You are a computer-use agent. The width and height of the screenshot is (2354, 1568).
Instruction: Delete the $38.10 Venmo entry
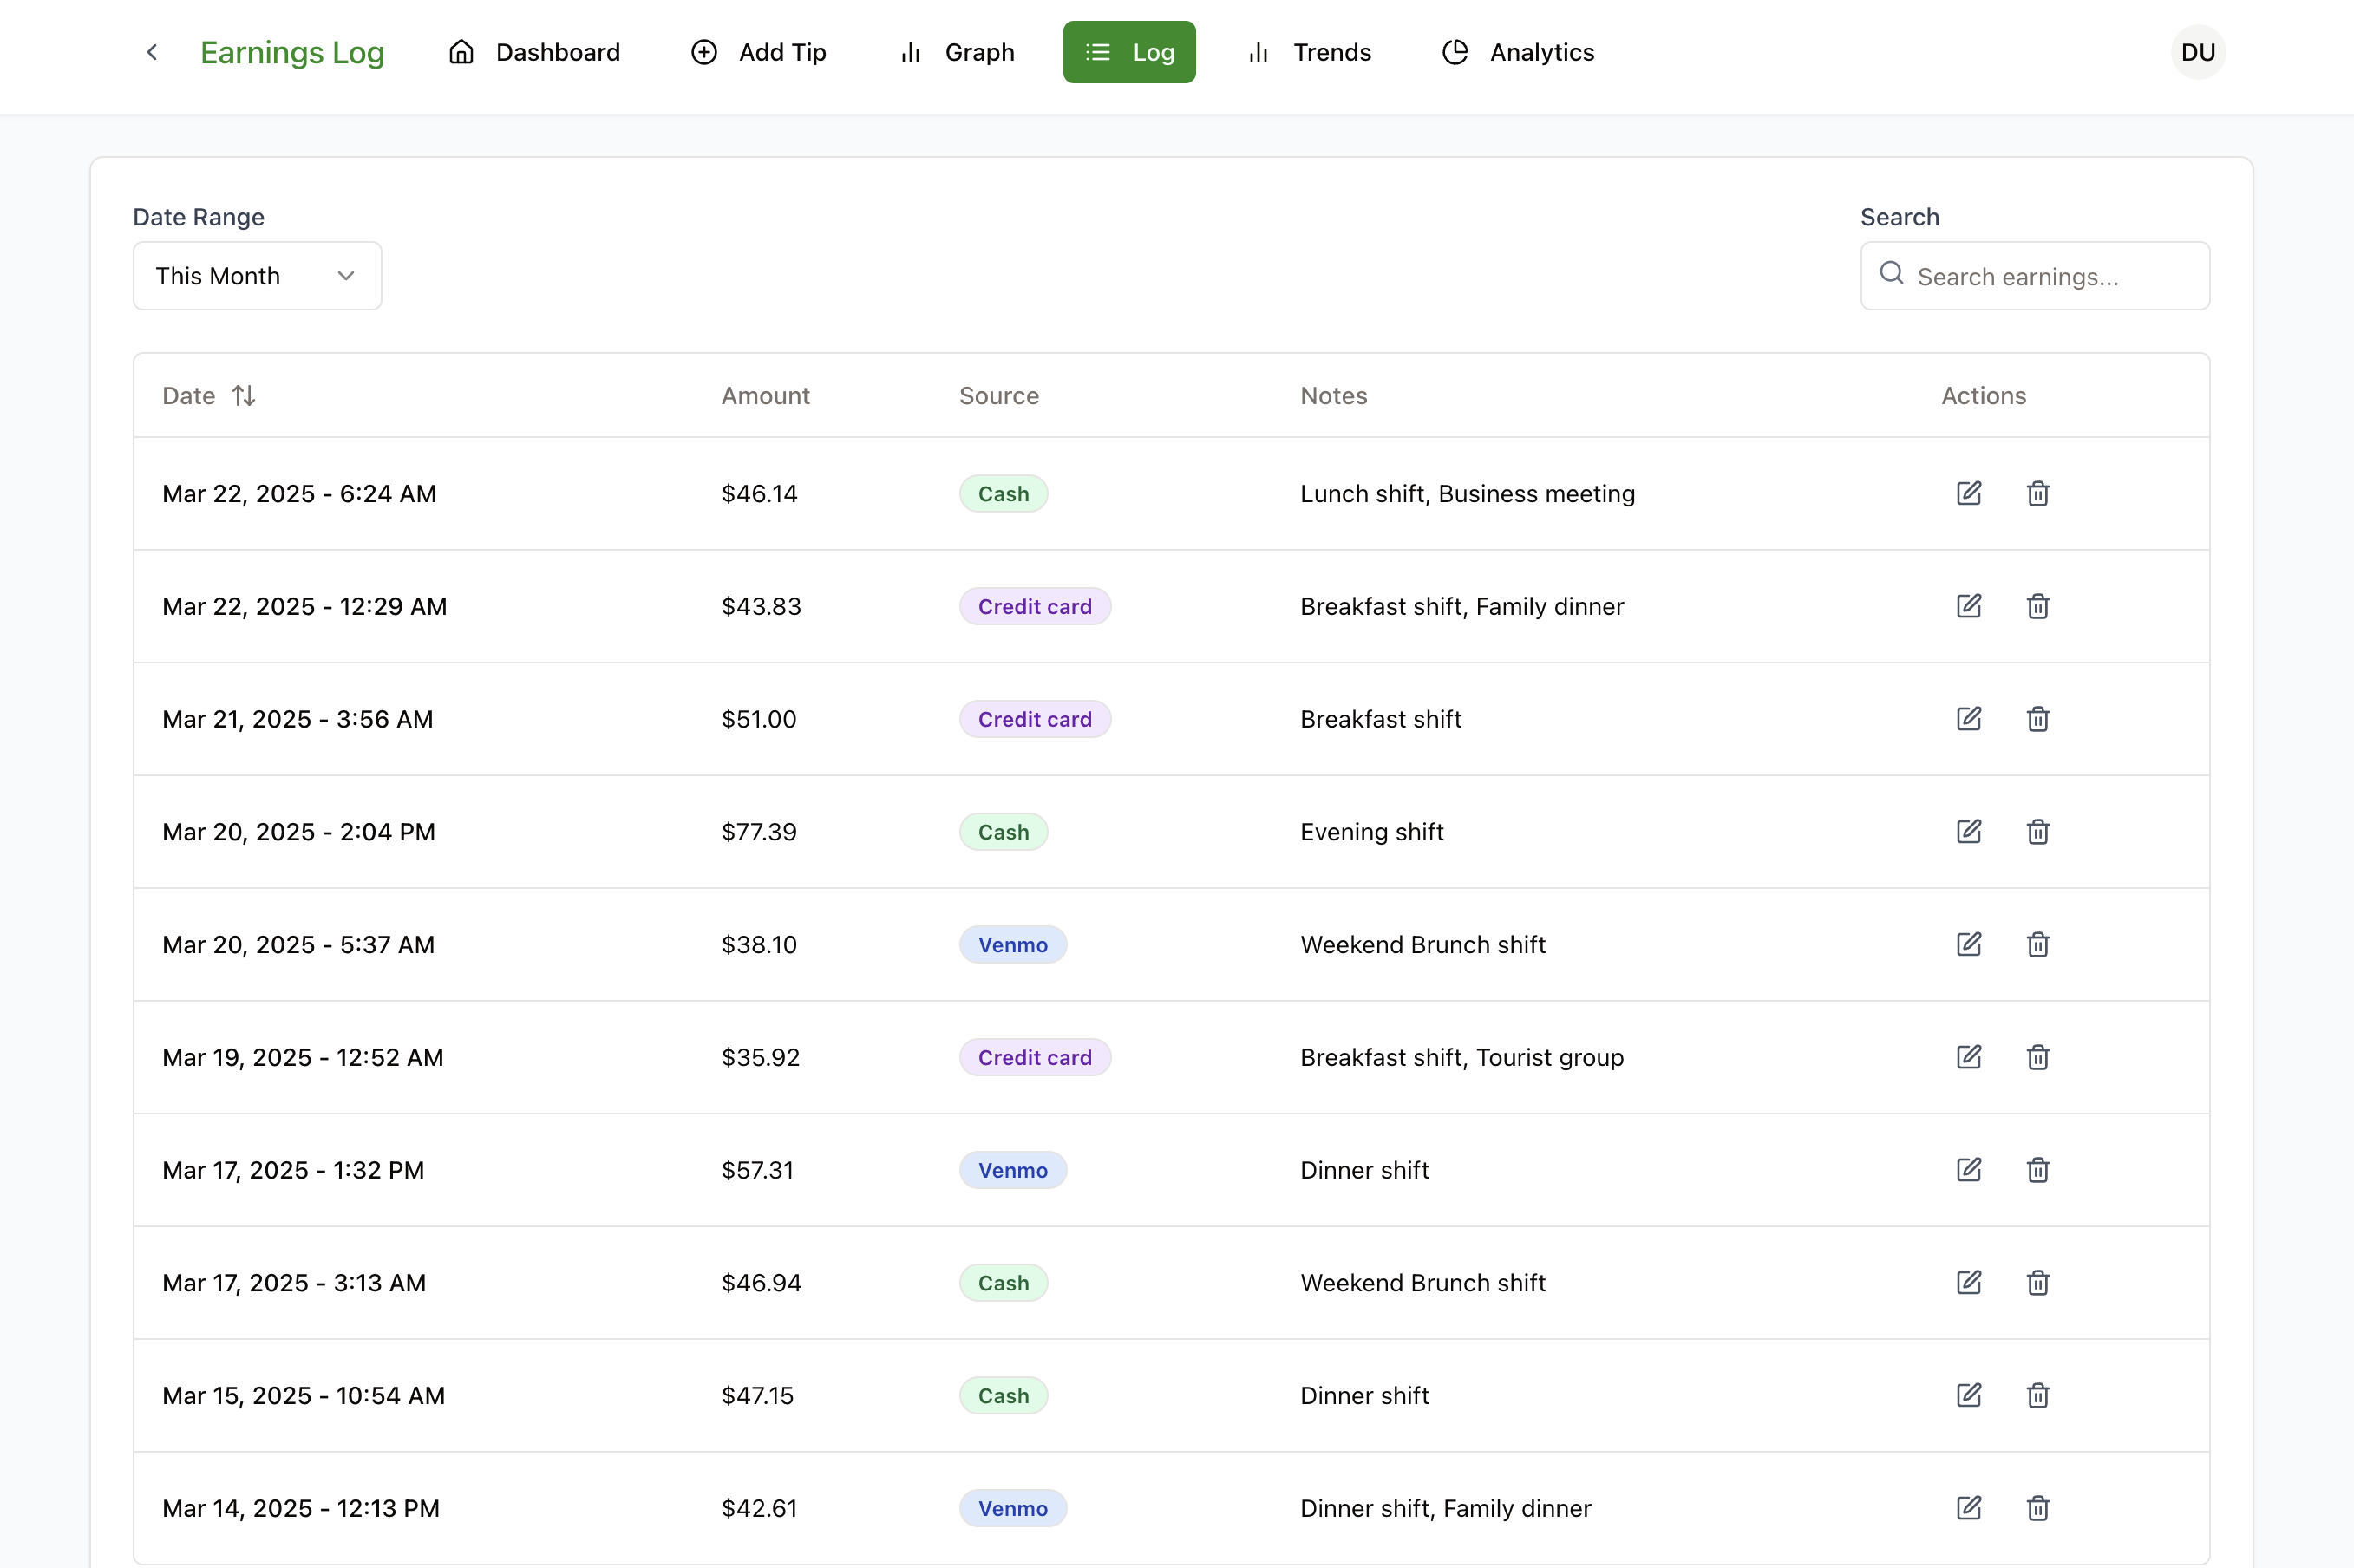click(2037, 945)
